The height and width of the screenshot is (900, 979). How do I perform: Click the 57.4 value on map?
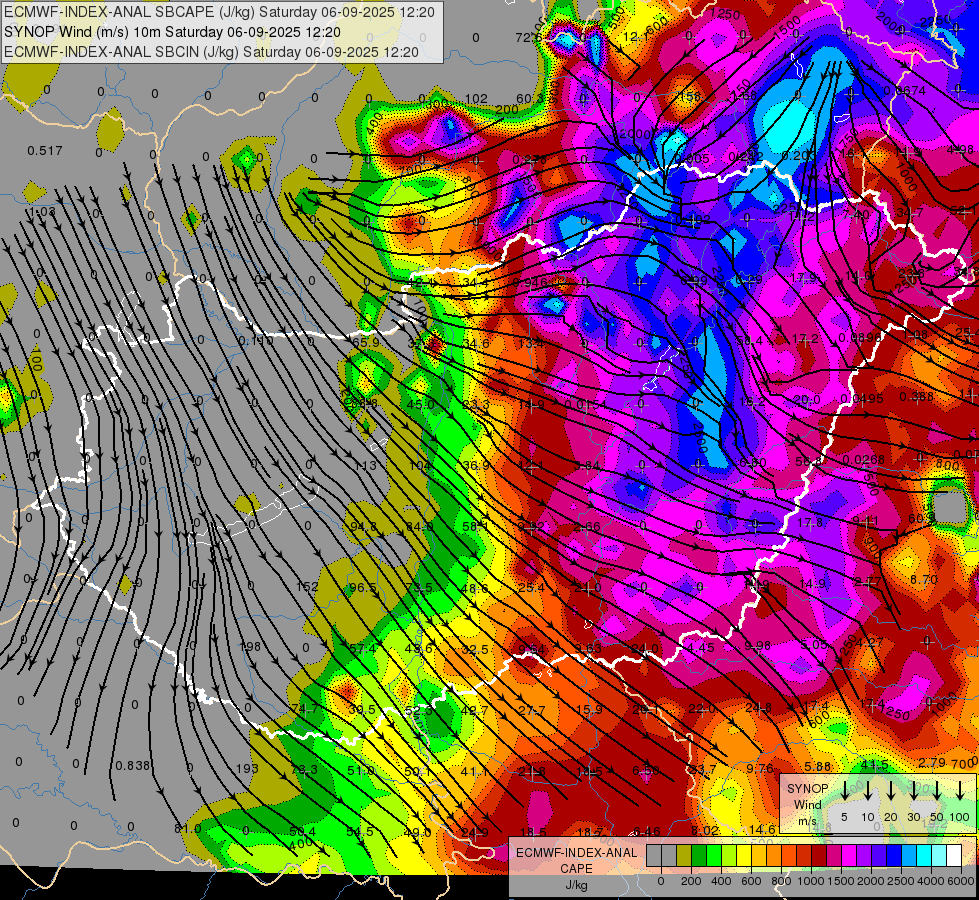click(x=363, y=649)
